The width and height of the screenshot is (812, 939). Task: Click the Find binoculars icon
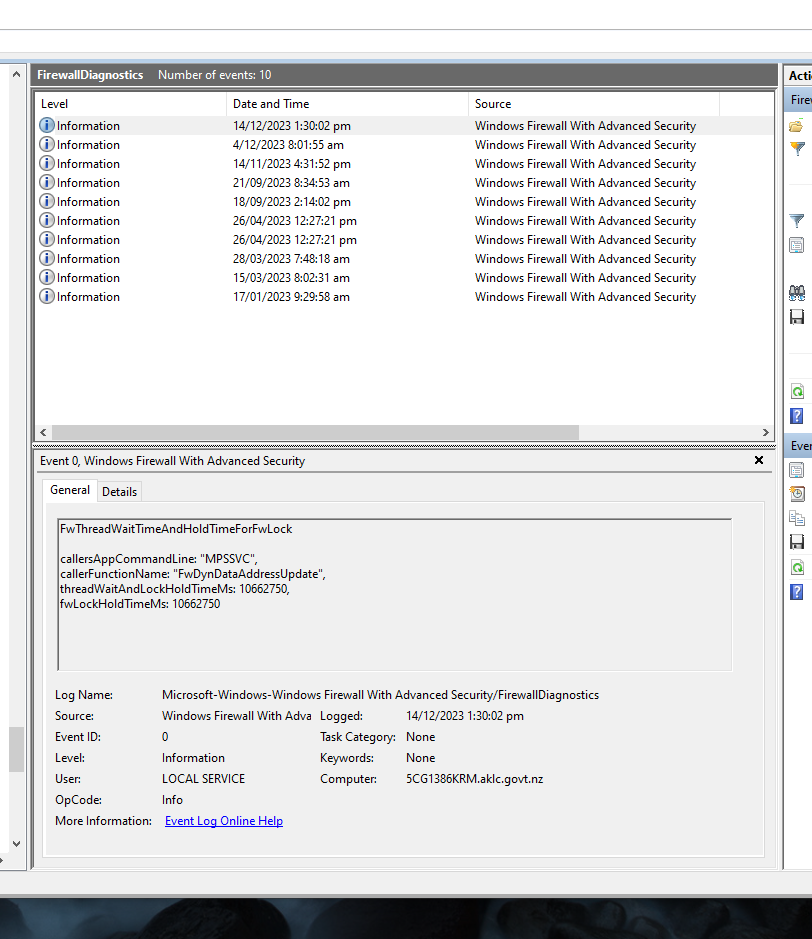(796, 293)
